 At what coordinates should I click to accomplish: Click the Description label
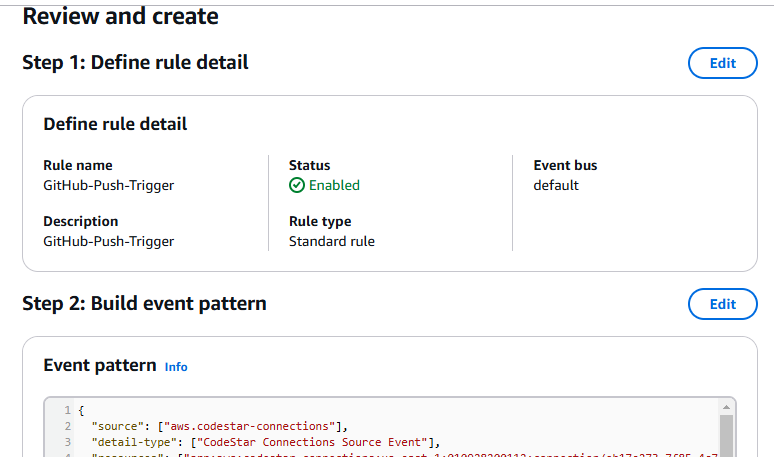[80, 221]
